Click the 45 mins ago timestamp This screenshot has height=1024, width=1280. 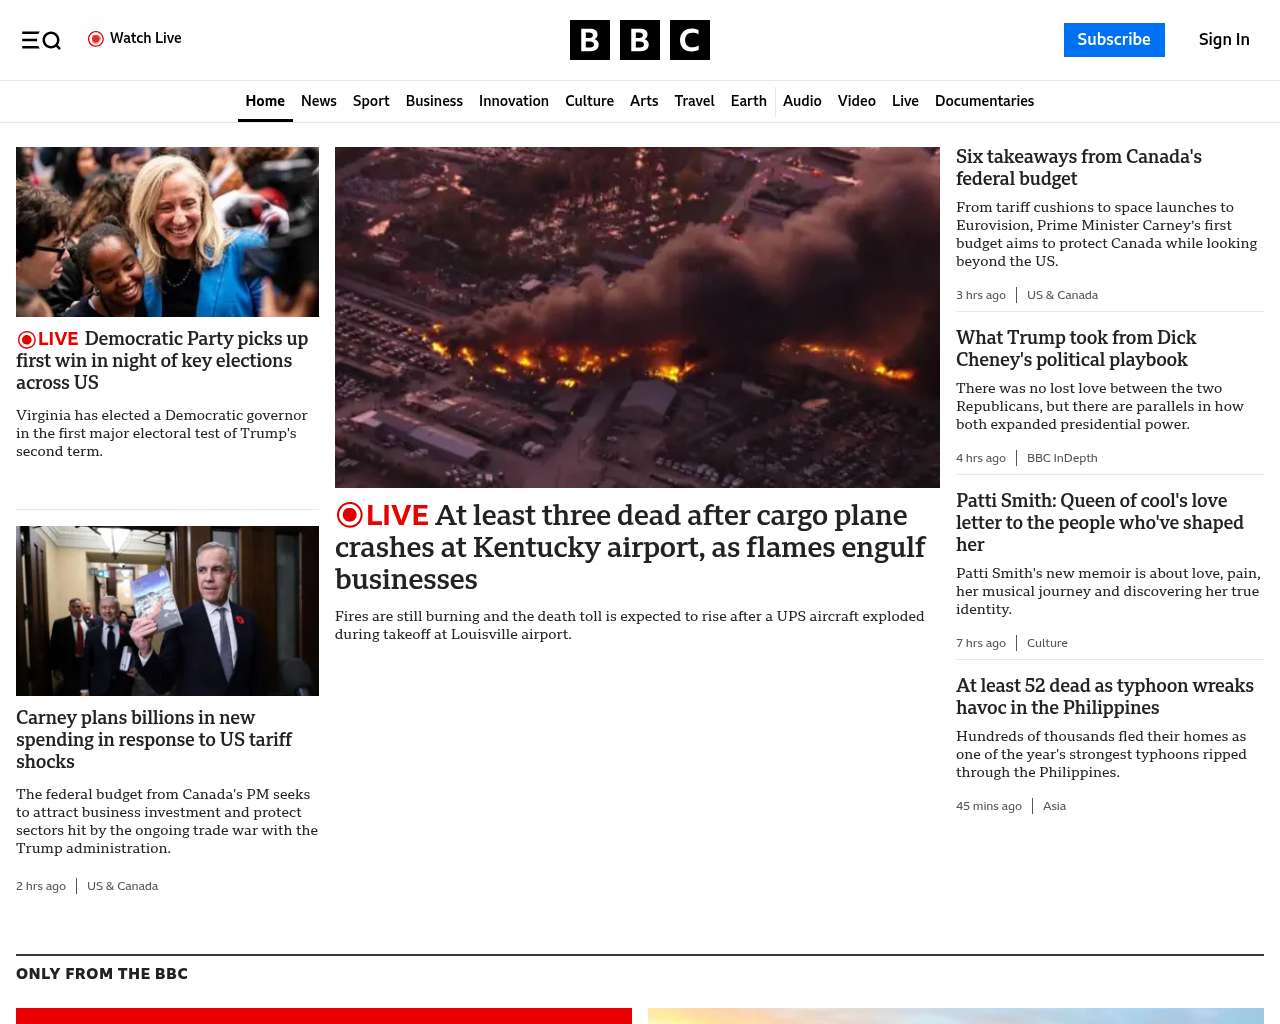click(x=989, y=806)
